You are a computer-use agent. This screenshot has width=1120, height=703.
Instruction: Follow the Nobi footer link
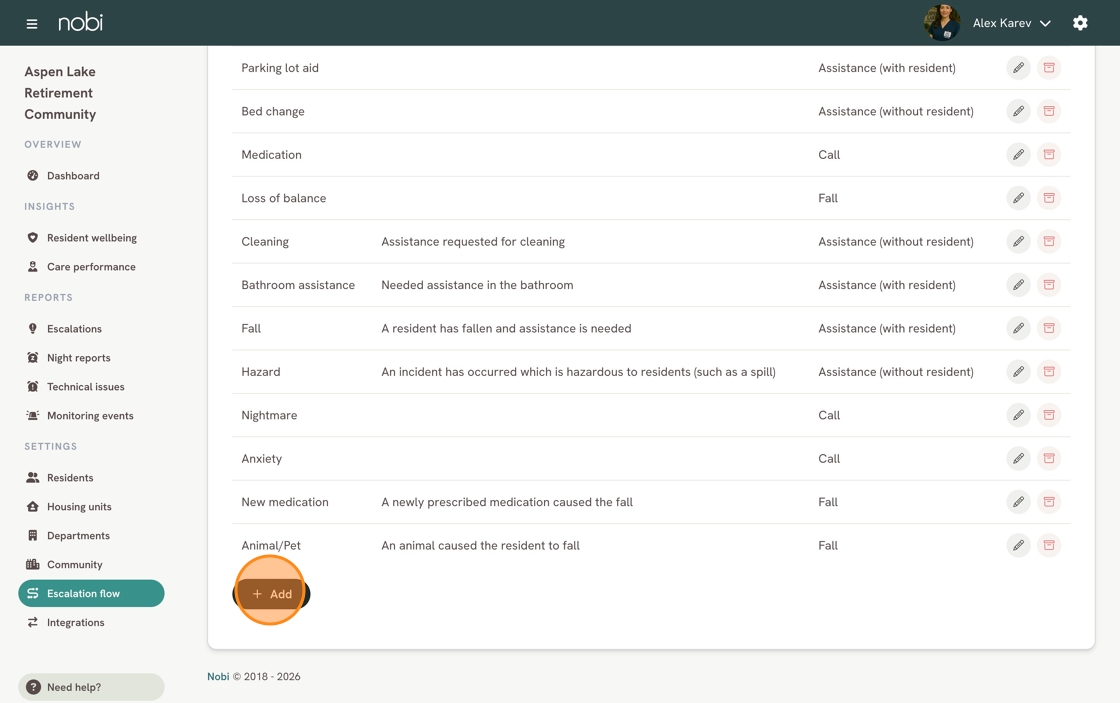218,677
